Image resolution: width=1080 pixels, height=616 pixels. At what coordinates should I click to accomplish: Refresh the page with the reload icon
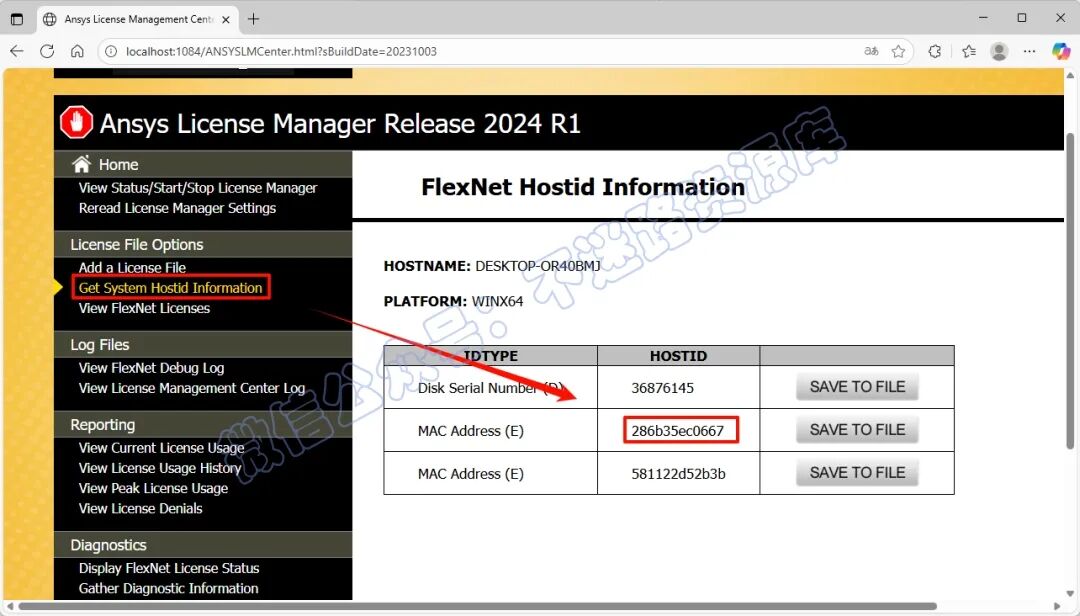tap(47, 51)
